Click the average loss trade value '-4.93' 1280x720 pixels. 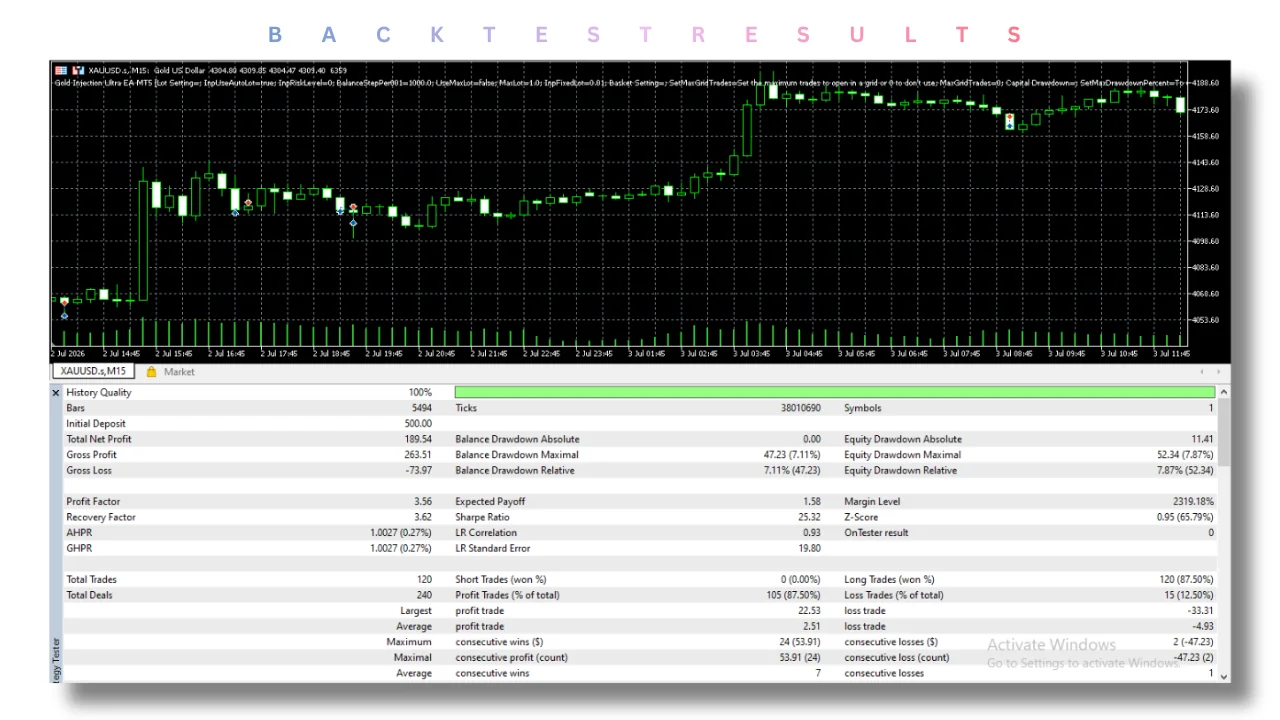(1204, 626)
